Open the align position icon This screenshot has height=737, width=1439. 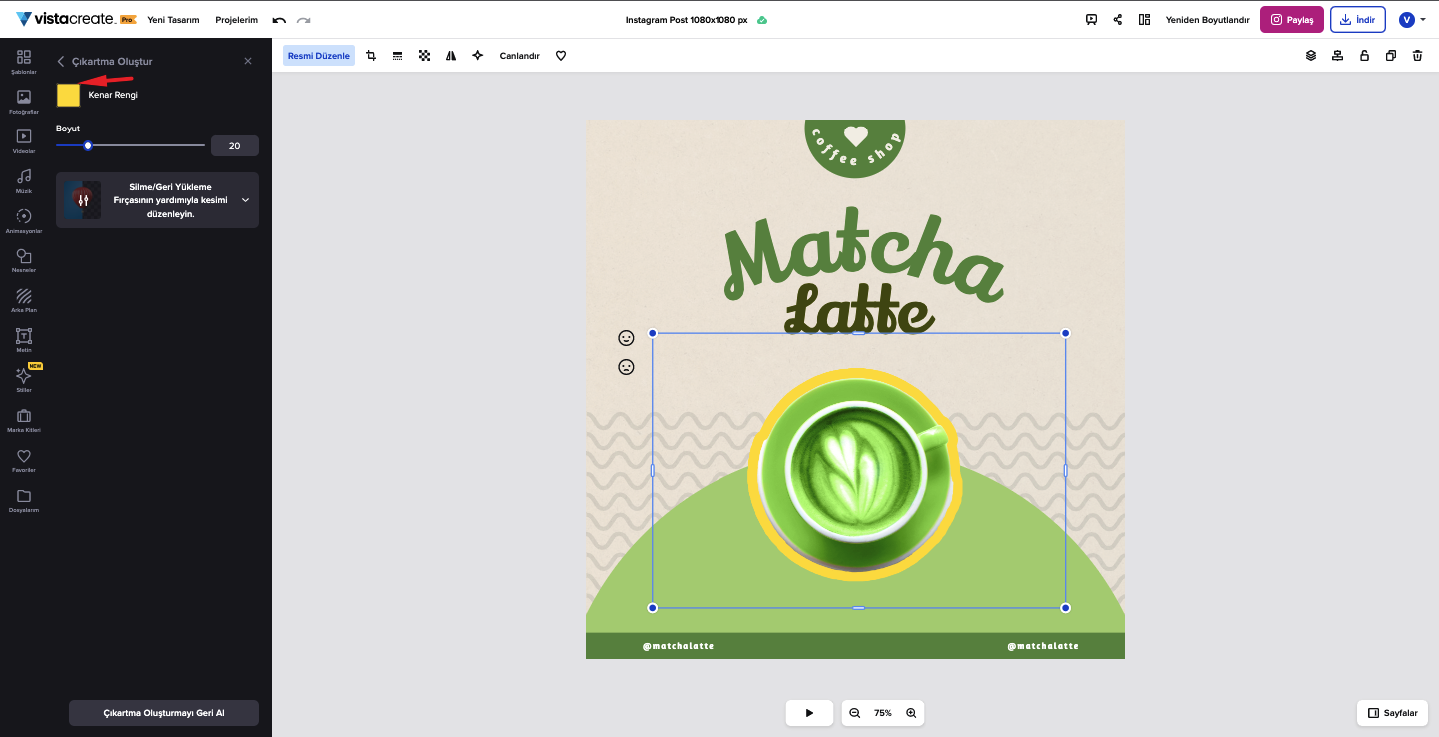(1337, 56)
